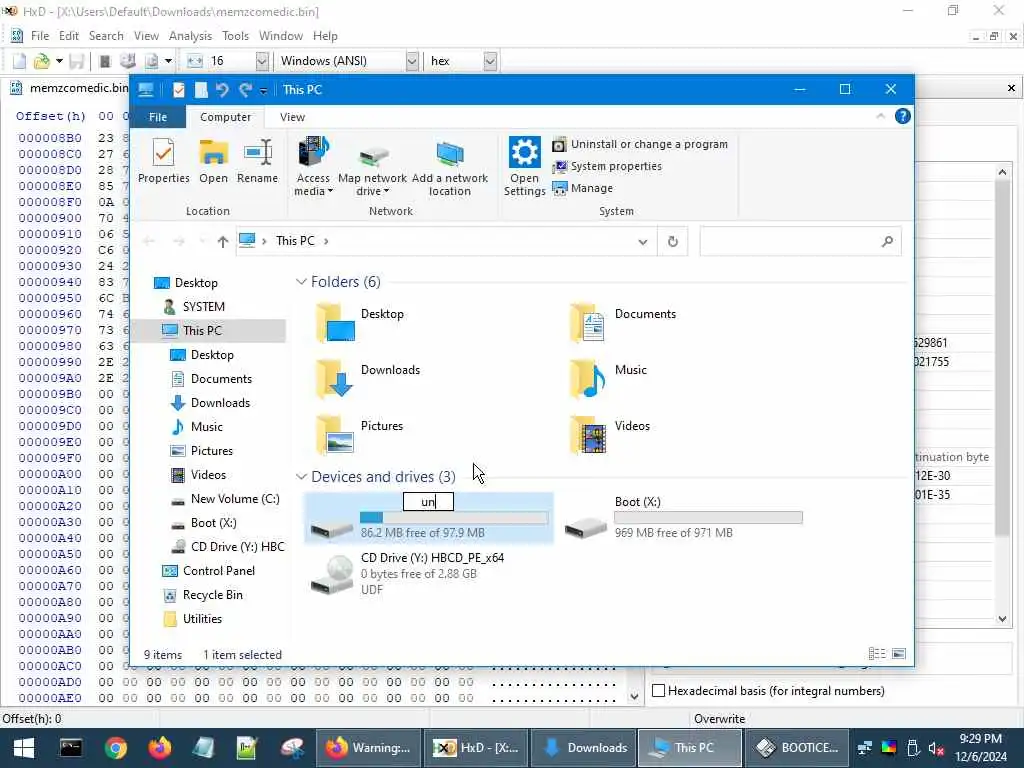Collapse the Folders (6) section
This screenshot has height=768, width=1024.
pyautogui.click(x=301, y=281)
